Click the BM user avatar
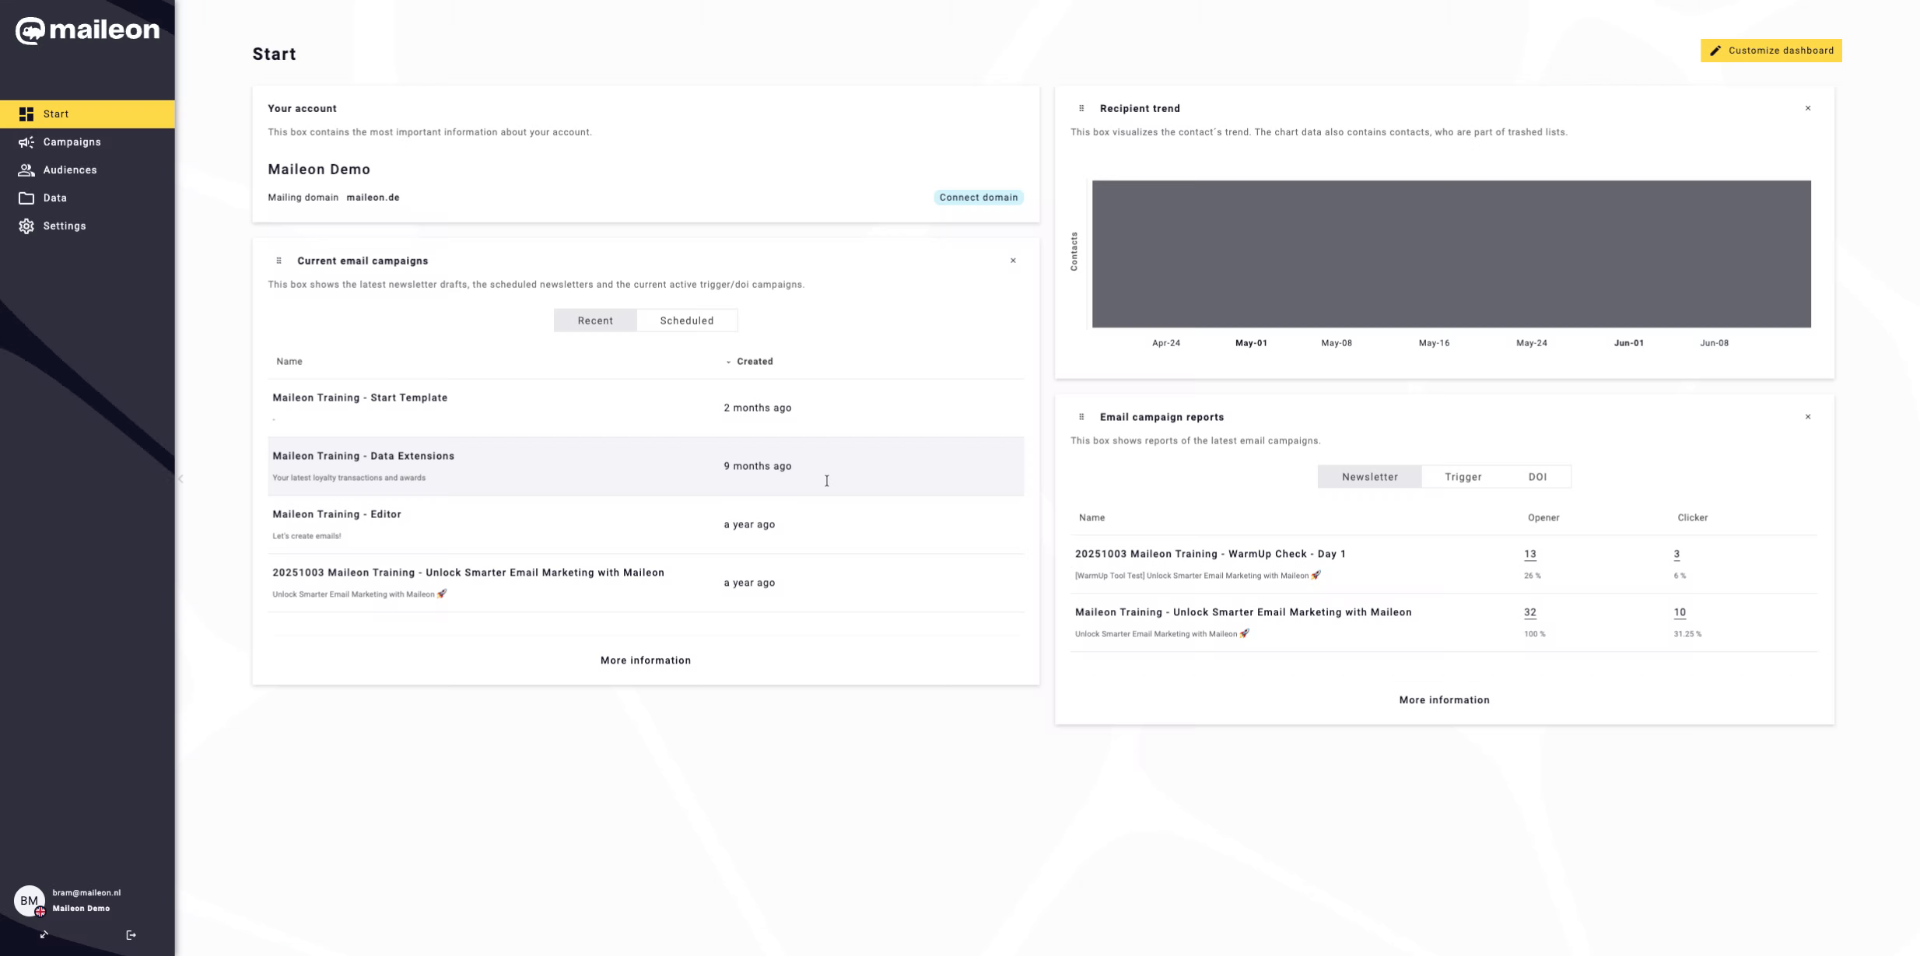Screen dimensions: 1920x956 coord(29,900)
